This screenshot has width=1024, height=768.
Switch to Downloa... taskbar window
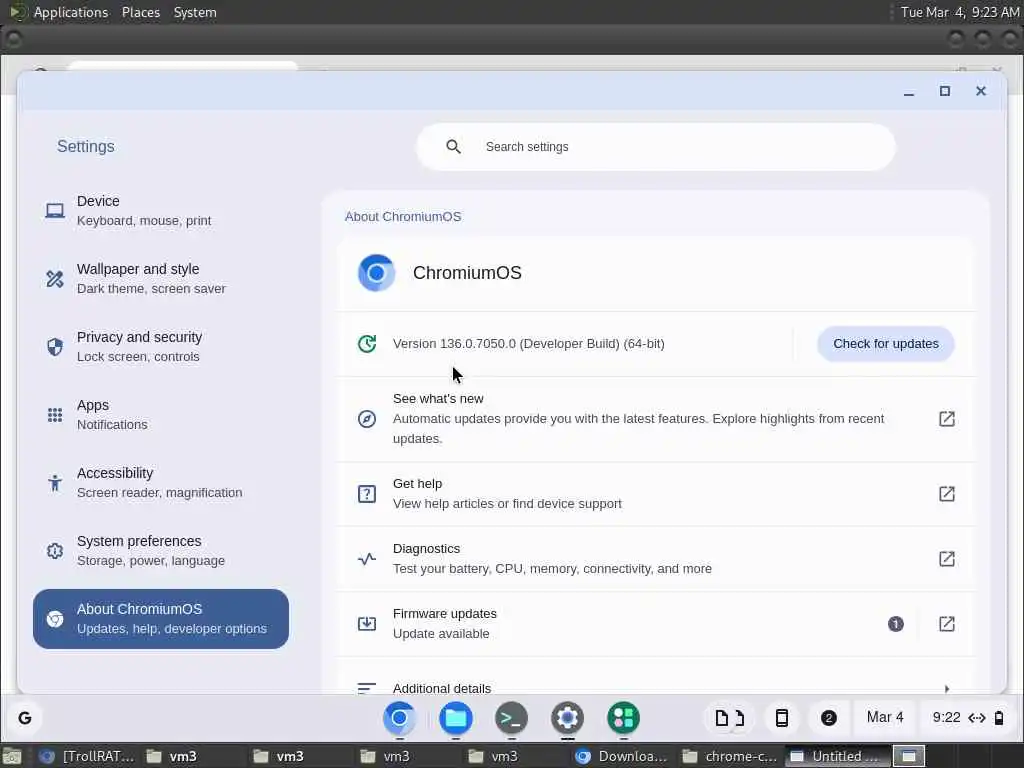pos(622,756)
